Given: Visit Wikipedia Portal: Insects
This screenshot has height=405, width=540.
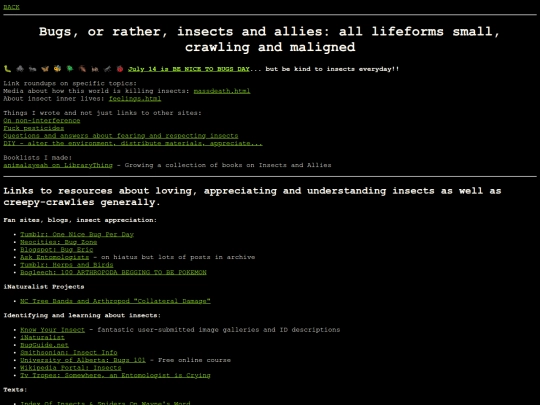Looking at the screenshot, I should (x=71, y=368).
